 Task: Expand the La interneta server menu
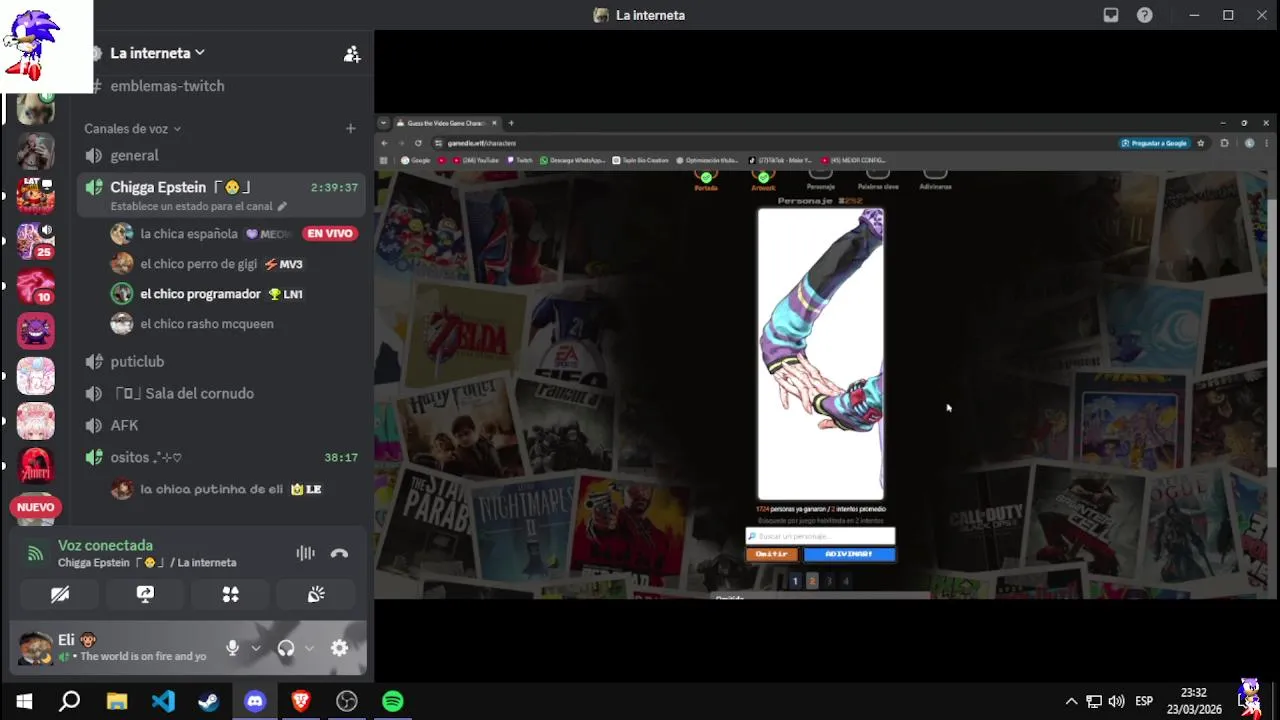[157, 53]
